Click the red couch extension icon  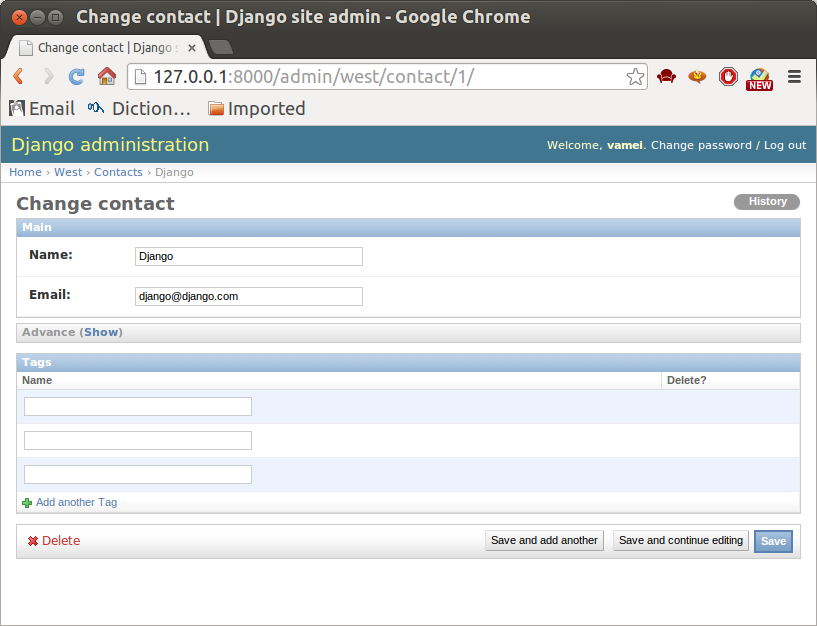pyautogui.click(x=666, y=77)
